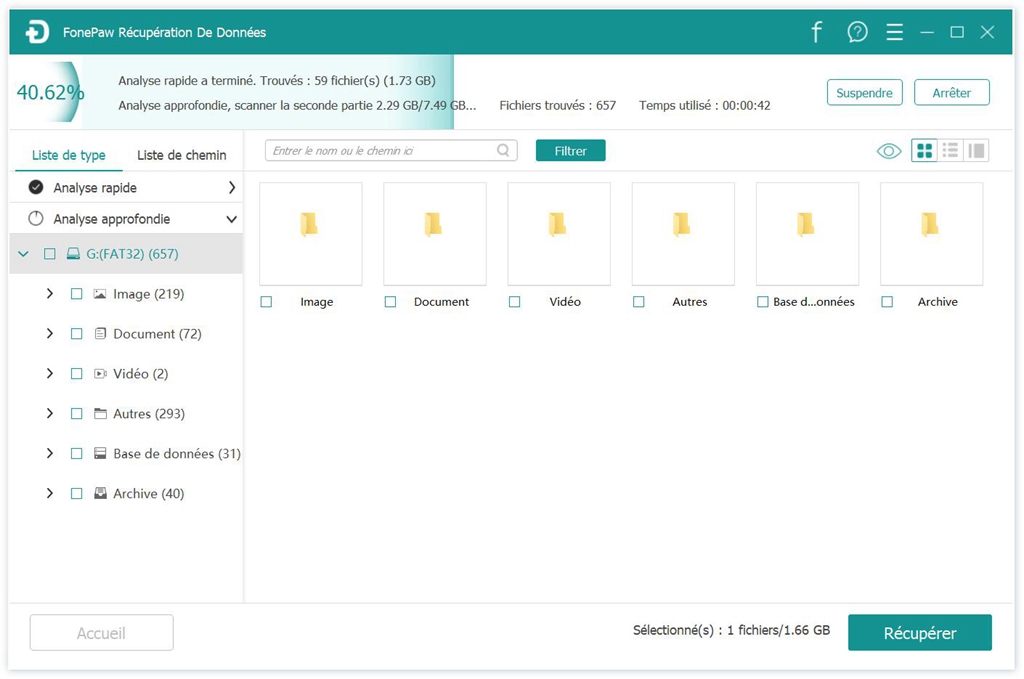Viewport: 1024px width, 679px height.
Task: Expand the Archive (40) tree node
Action: tap(50, 493)
